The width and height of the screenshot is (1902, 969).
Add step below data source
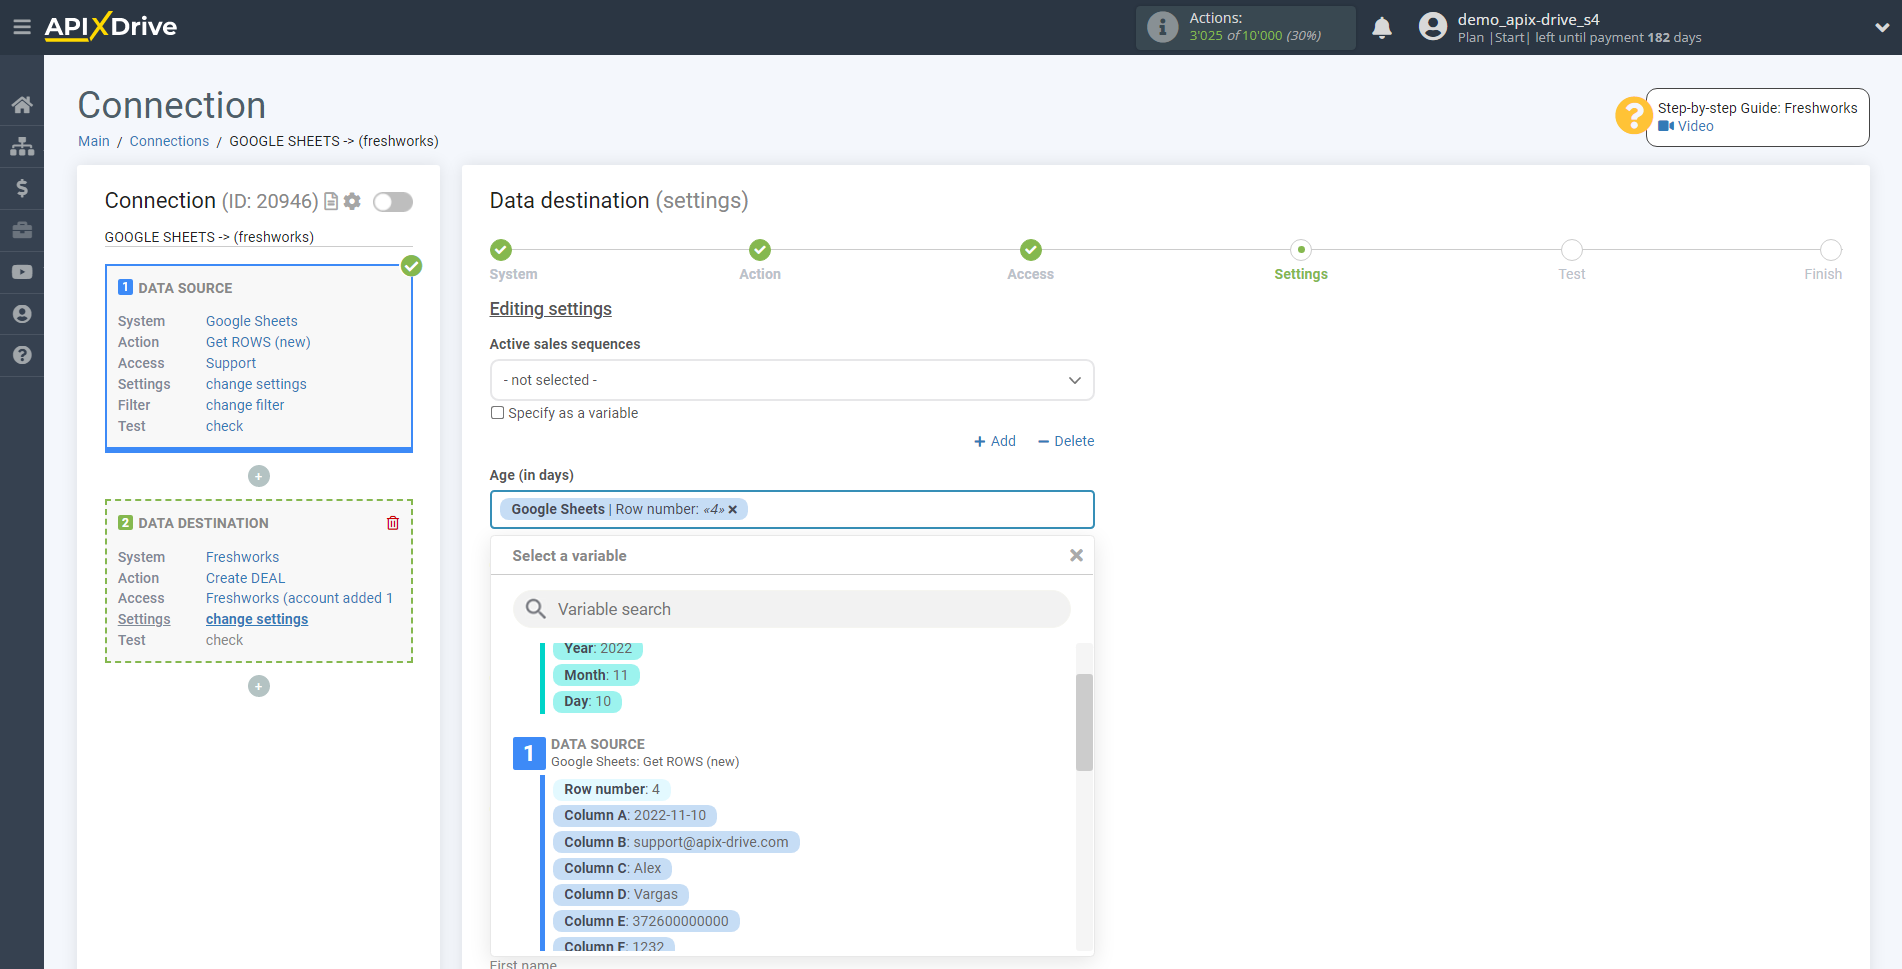pyautogui.click(x=259, y=476)
